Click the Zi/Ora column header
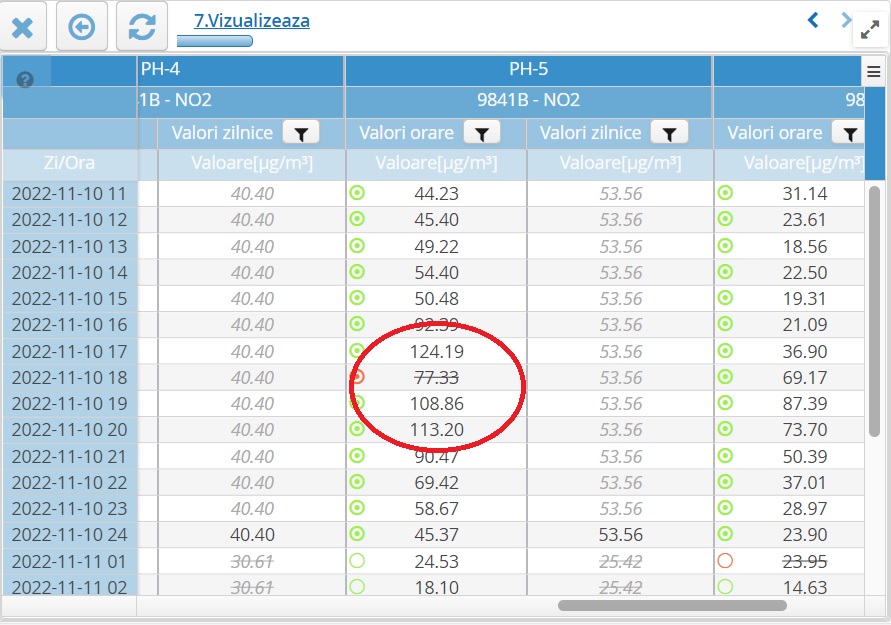Image resolution: width=891 pixels, height=625 pixels. [x=70, y=164]
